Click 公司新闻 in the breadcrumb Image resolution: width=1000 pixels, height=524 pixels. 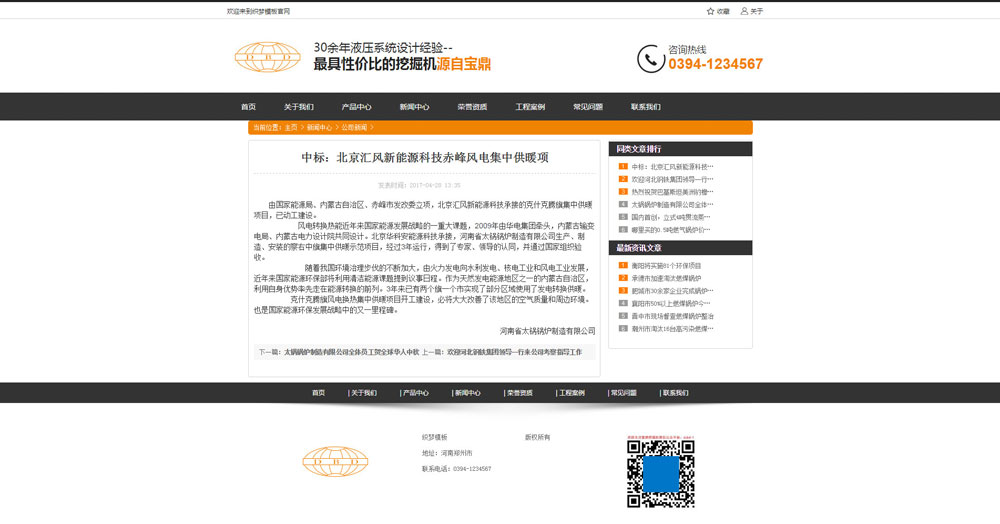point(354,127)
